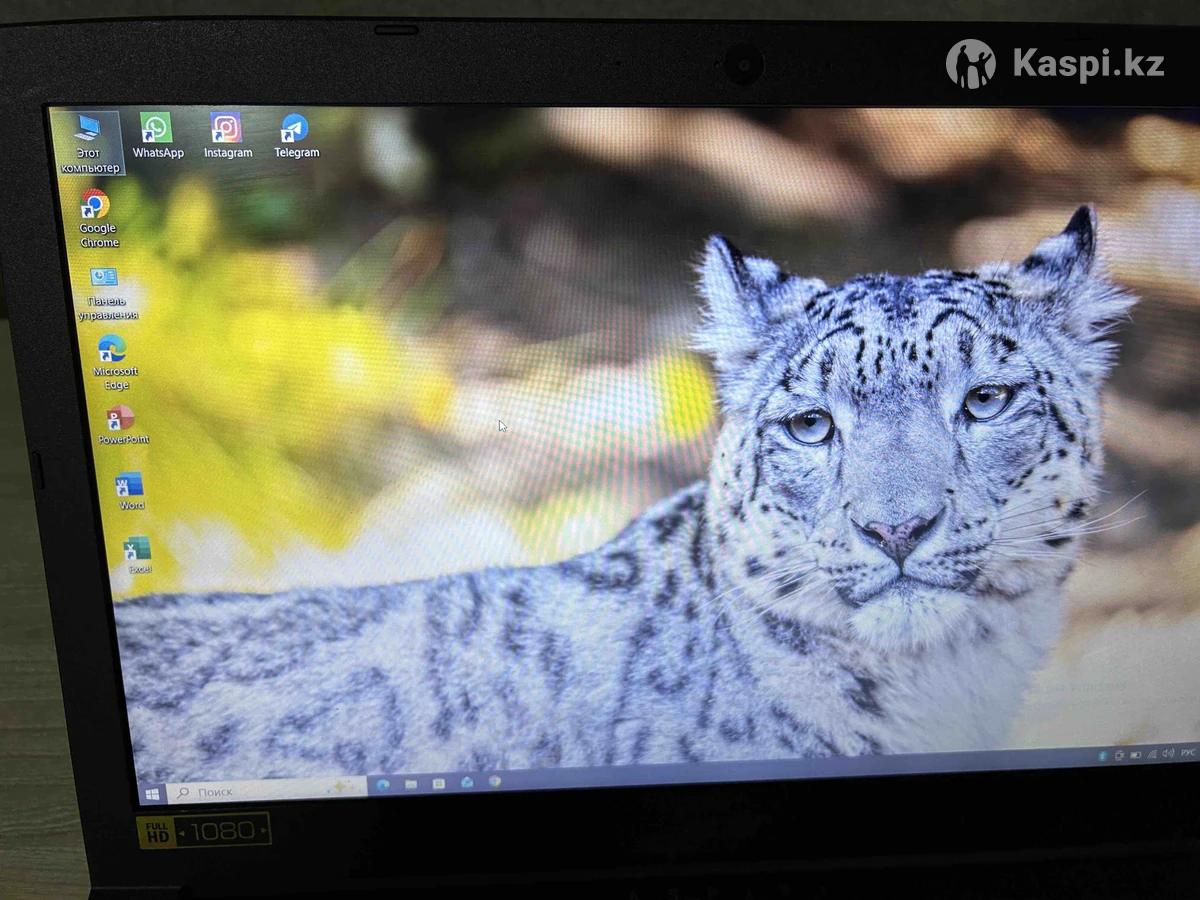Open Microsoft Store from the taskbar
This screenshot has height=900, width=1200.
439,783
